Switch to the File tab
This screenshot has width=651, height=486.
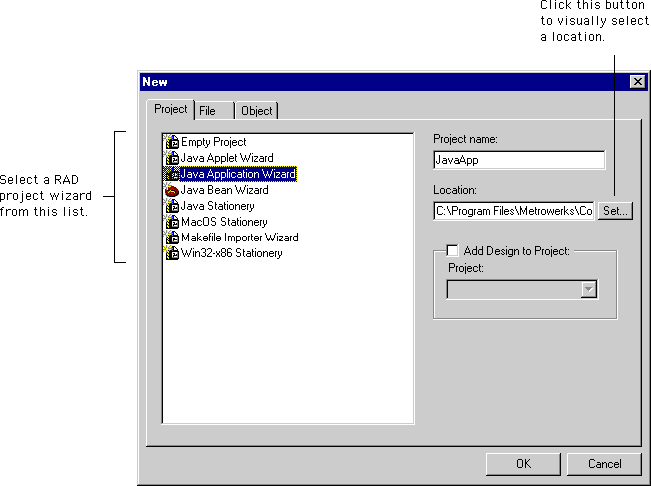point(215,111)
